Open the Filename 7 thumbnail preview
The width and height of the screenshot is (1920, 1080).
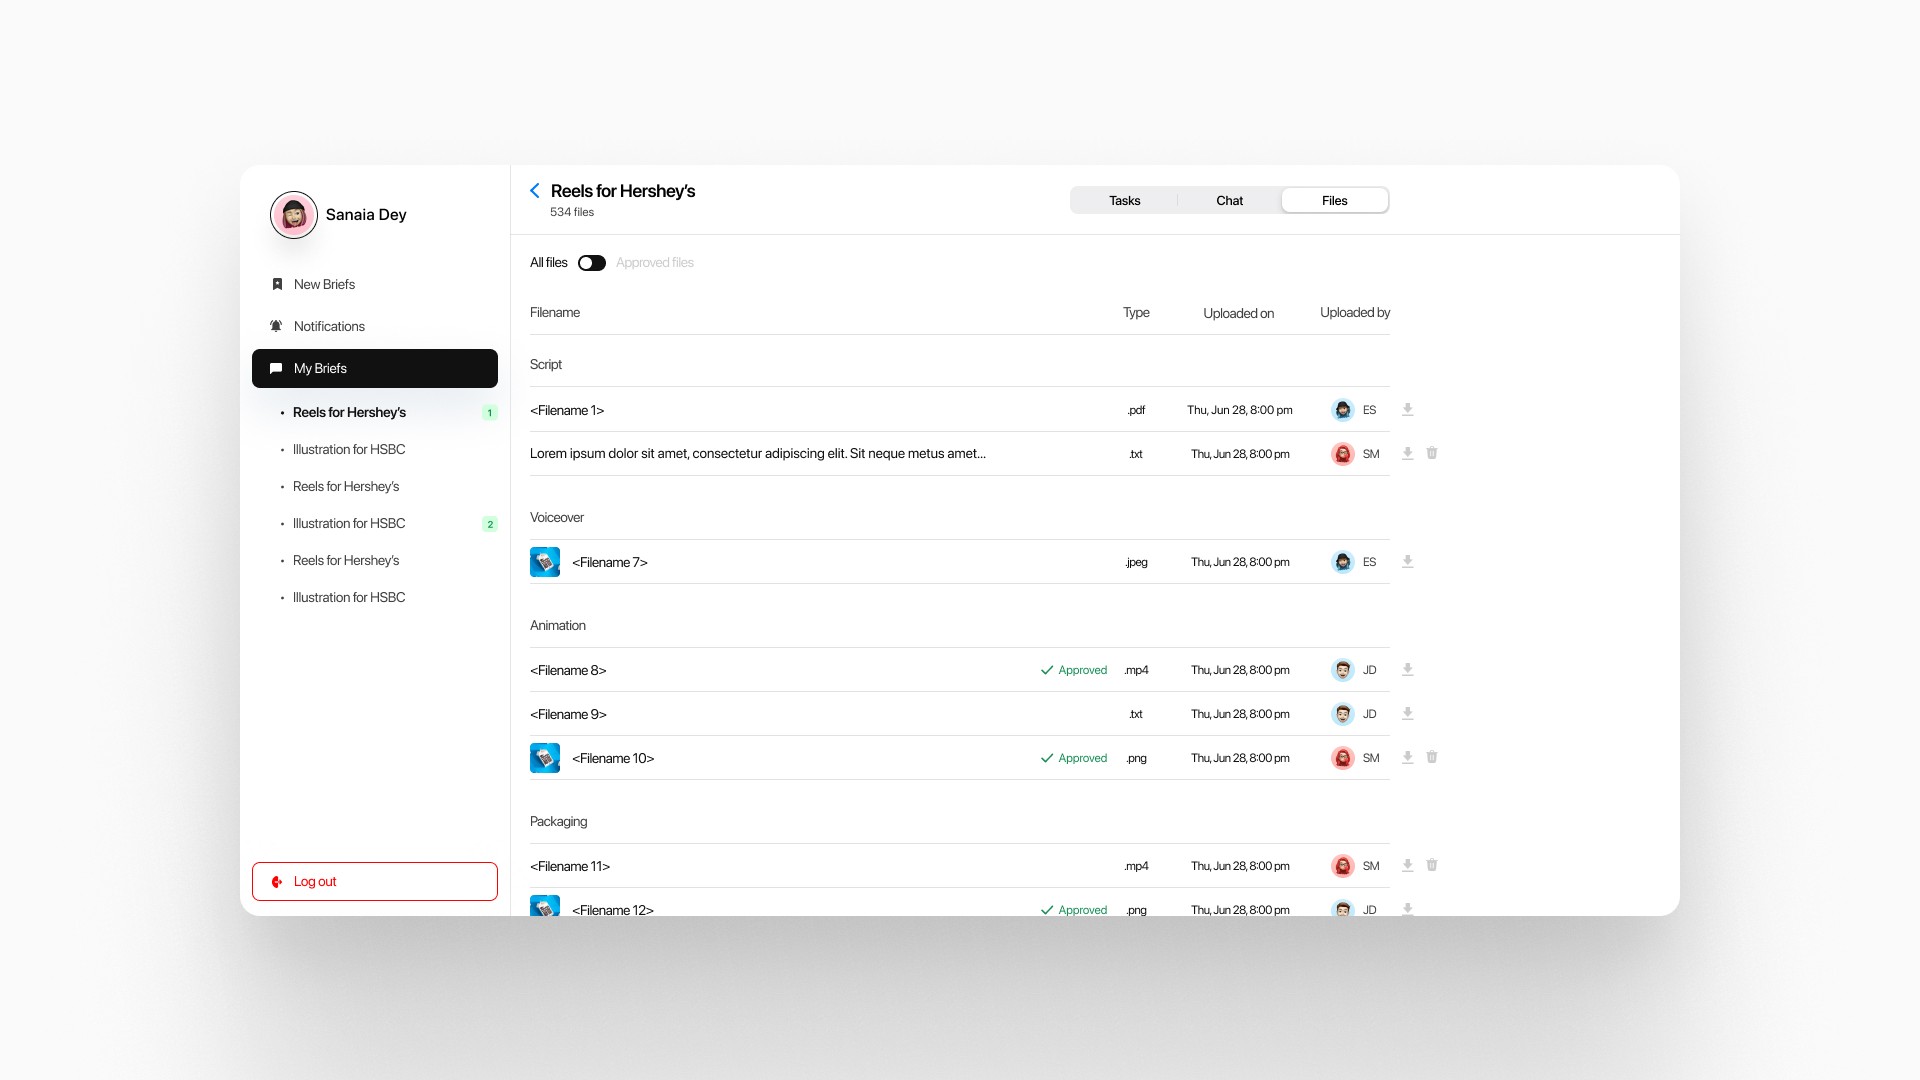coord(545,562)
